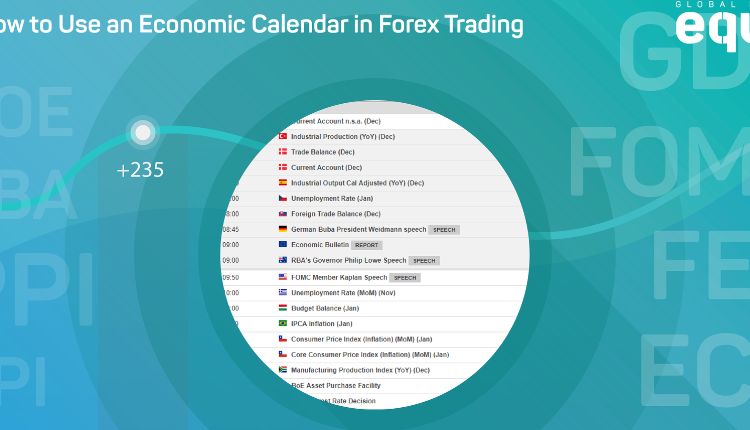The height and width of the screenshot is (430, 750).
Task: Open the Foreign Trade Balance (Dec) event
Action: point(336,213)
